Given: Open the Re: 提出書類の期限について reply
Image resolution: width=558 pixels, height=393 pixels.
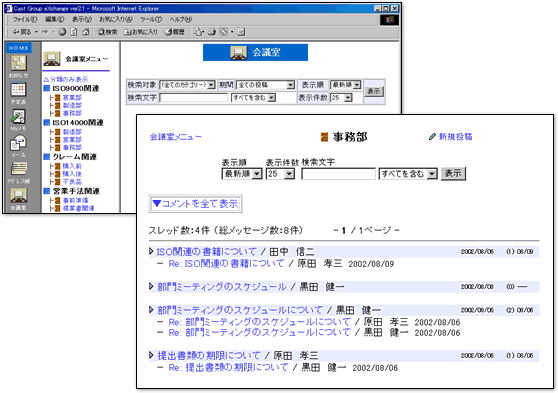Looking at the screenshot, I should [x=228, y=367].
